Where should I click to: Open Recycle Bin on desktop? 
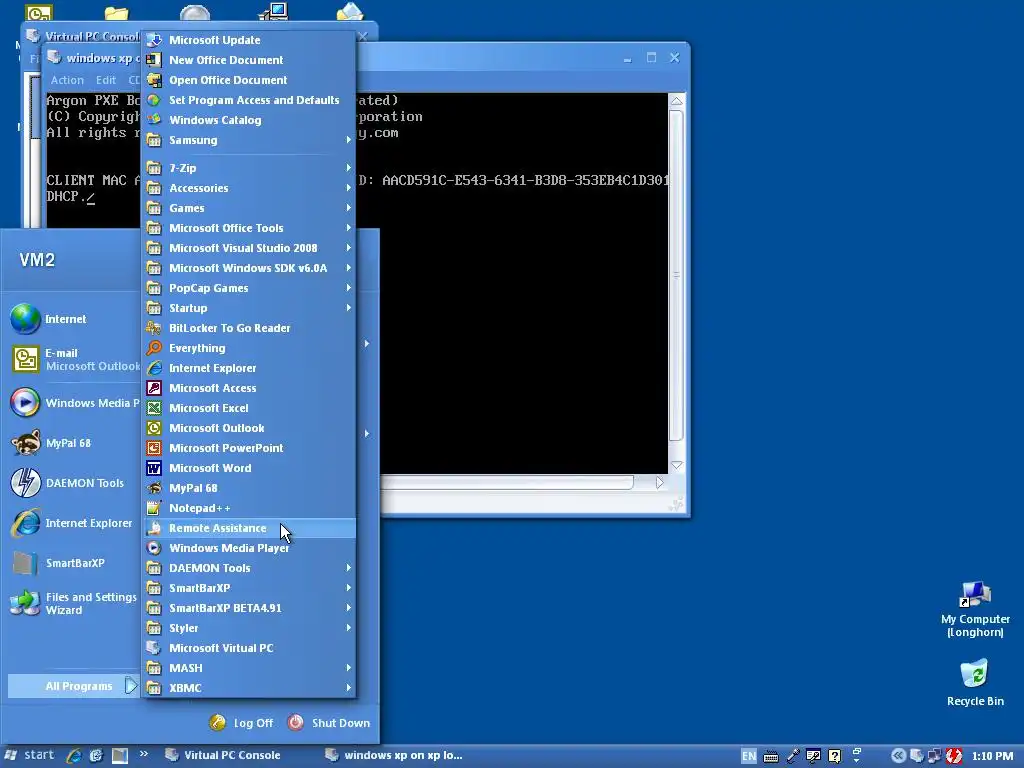(975, 683)
